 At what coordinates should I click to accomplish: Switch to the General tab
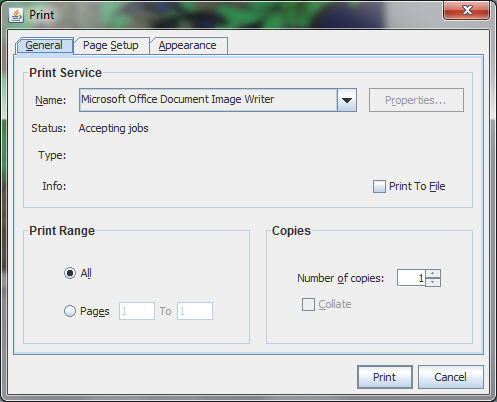[44, 45]
